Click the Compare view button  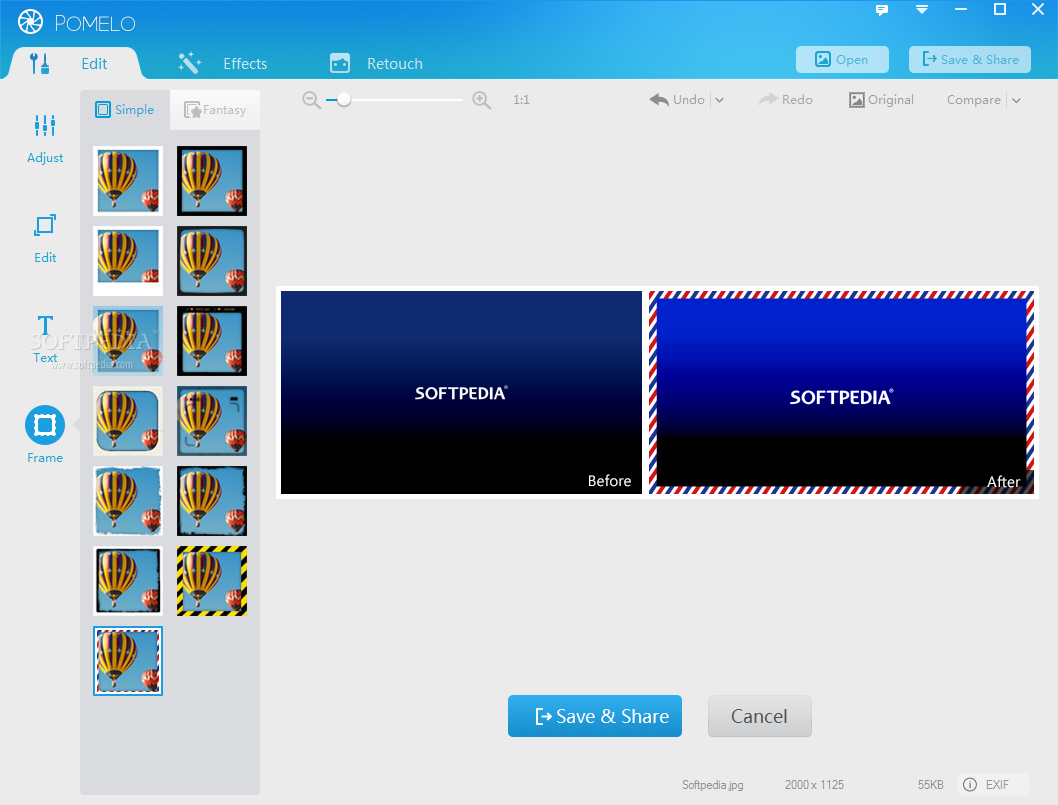coord(974,100)
